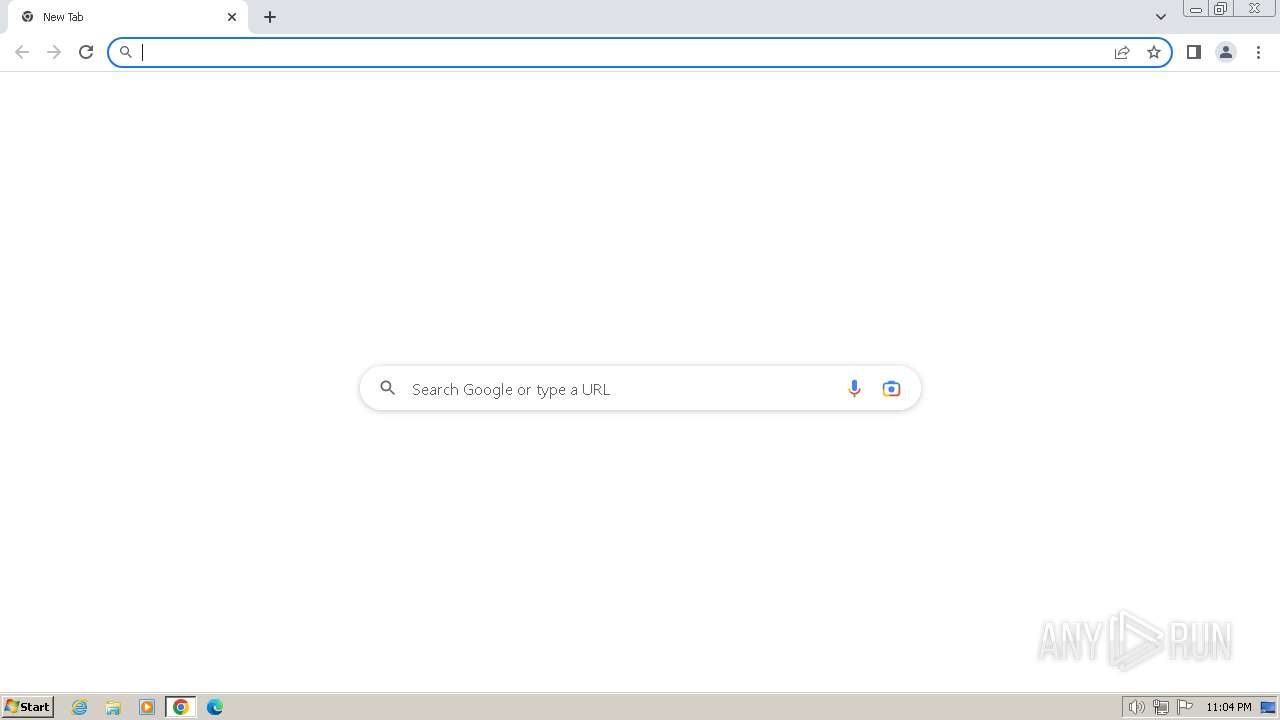The height and width of the screenshot is (720, 1280).
Task: Select the New Tab tab
Action: pos(128,17)
